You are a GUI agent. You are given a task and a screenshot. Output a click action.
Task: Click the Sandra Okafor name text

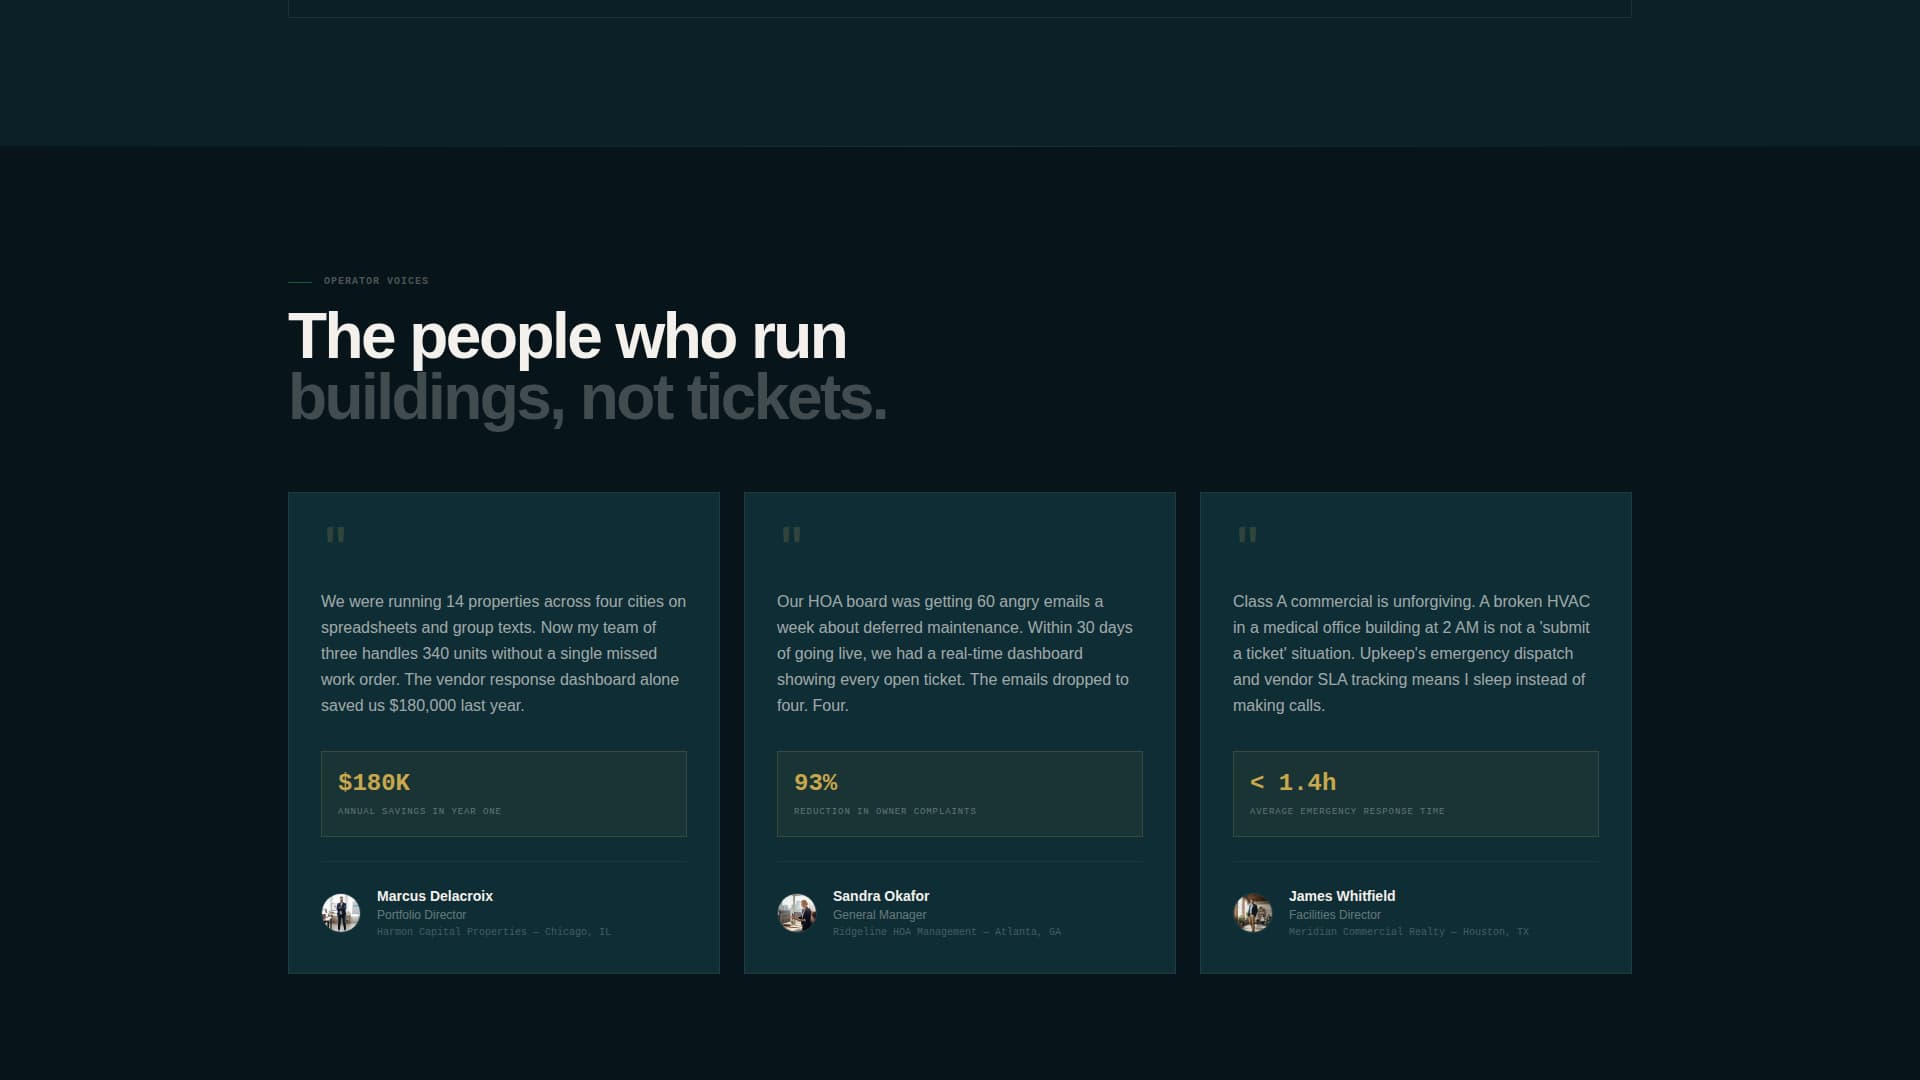coord(880,896)
